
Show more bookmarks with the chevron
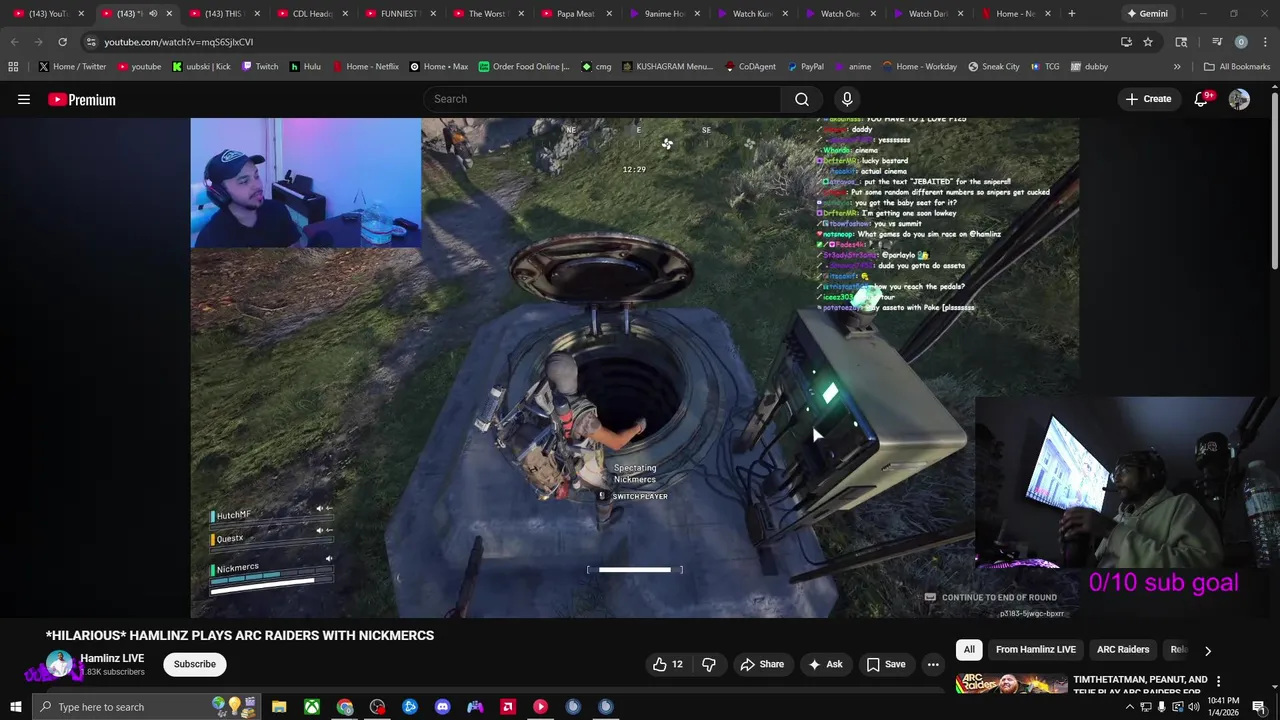coord(1177,67)
